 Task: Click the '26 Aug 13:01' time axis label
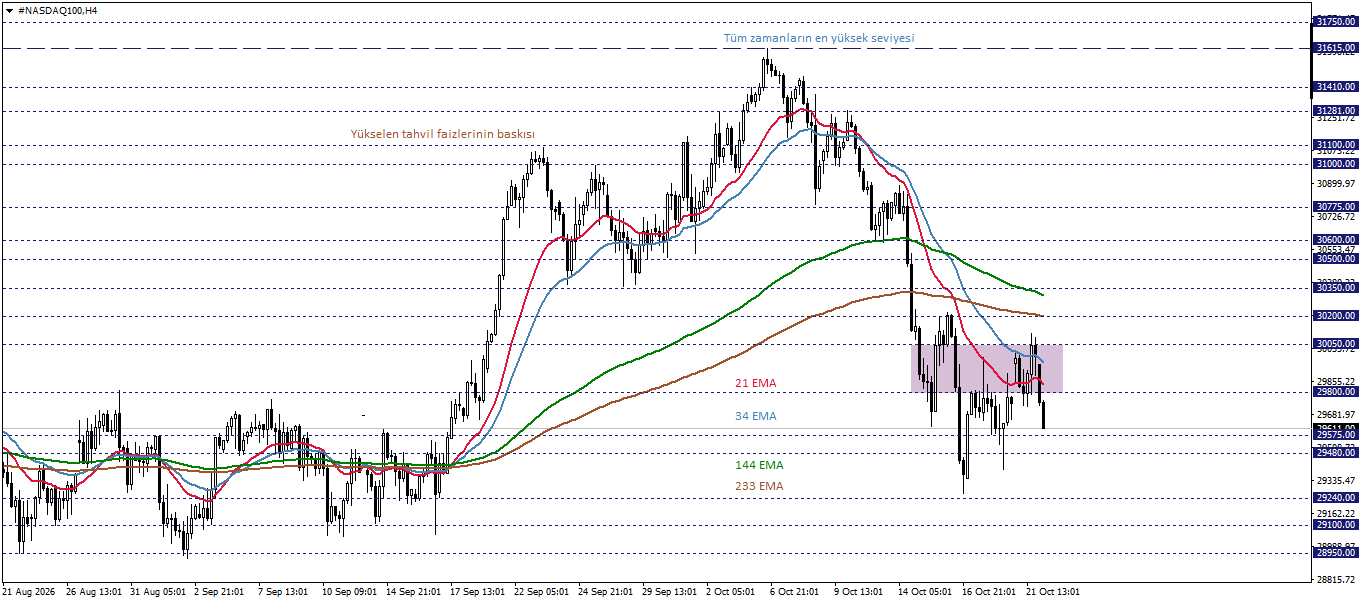coord(93,592)
